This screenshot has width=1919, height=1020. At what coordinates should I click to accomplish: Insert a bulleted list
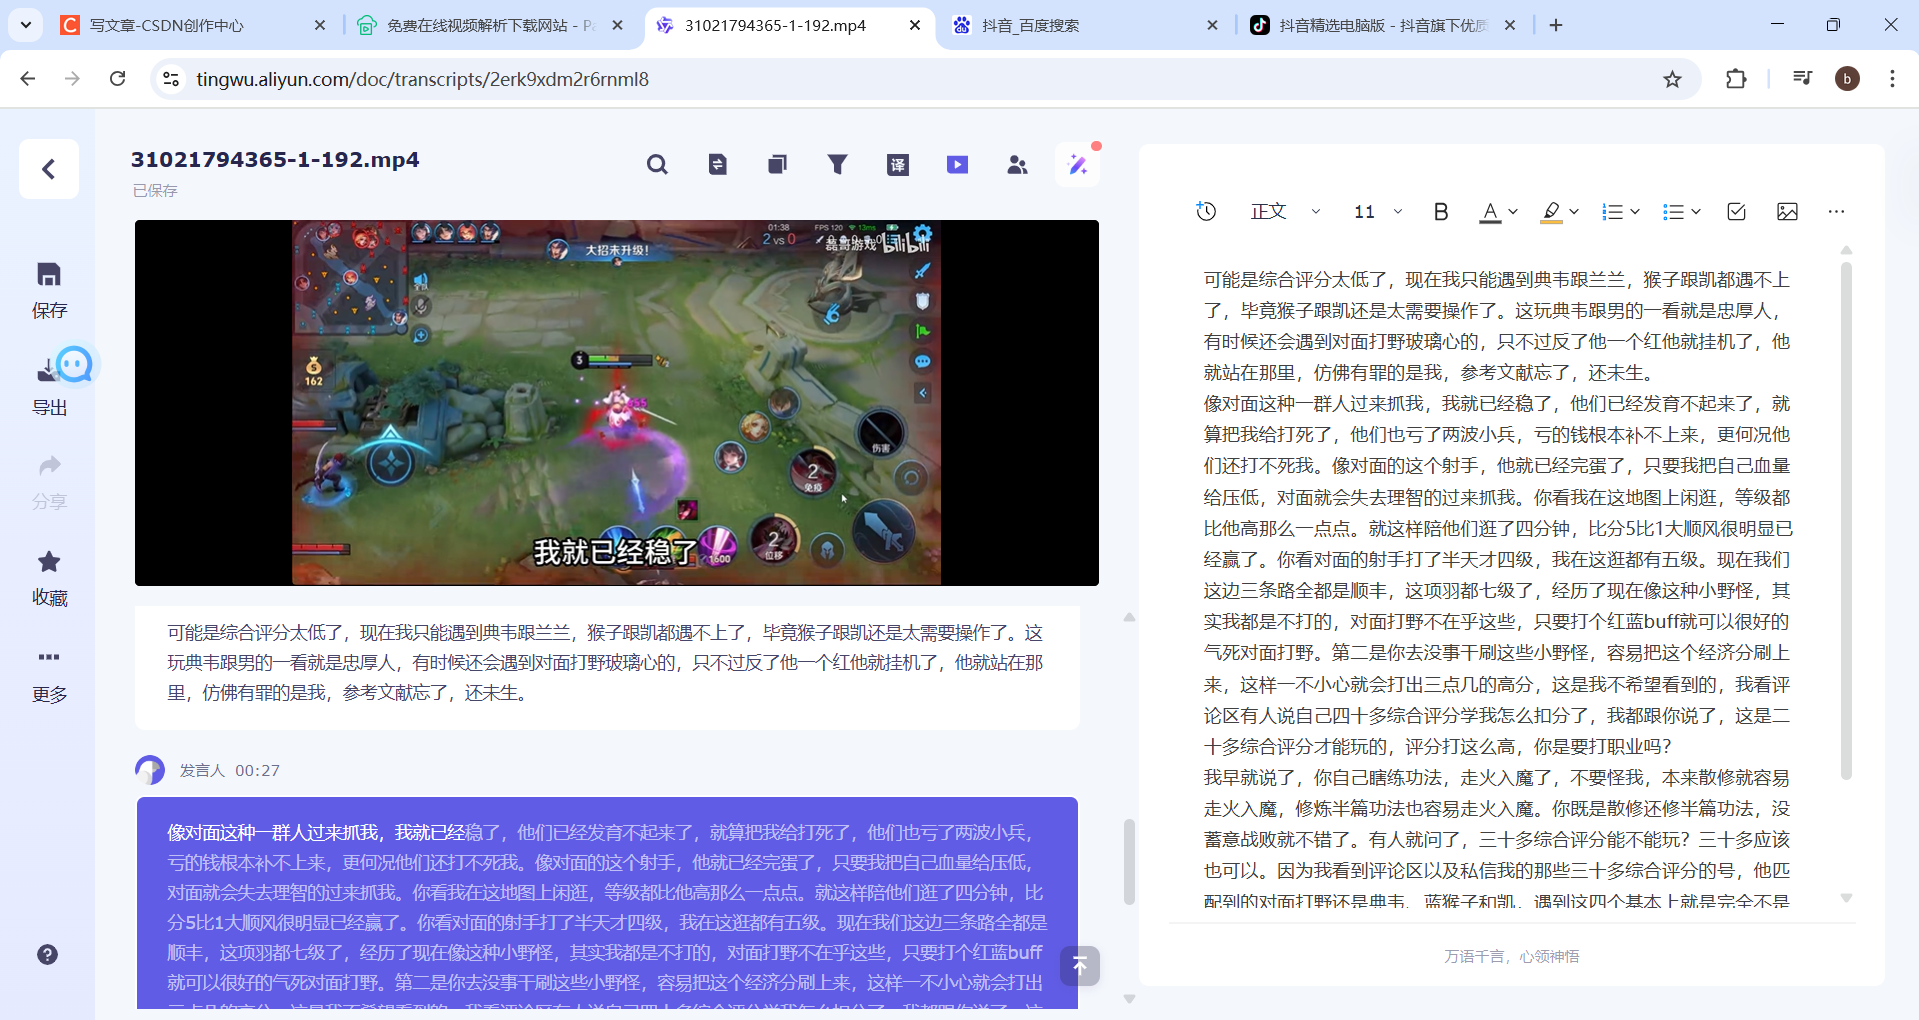[1673, 211]
